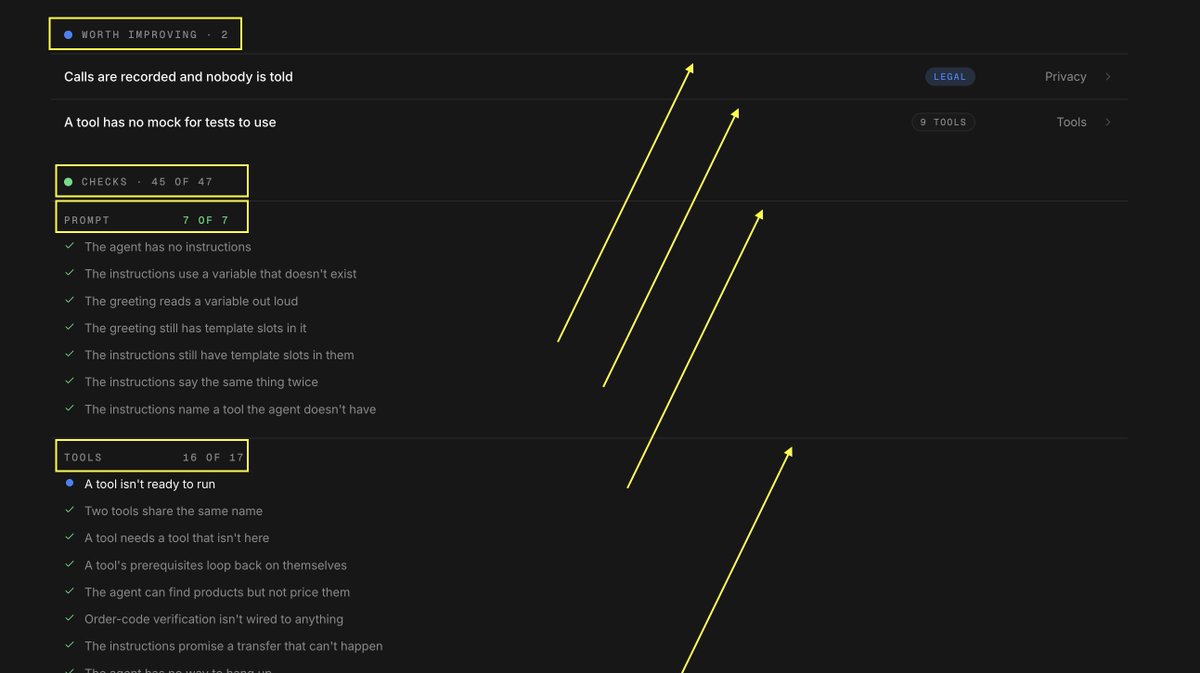Open the Tools link on mock row
1200x673 pixels.
(1071, 122)
